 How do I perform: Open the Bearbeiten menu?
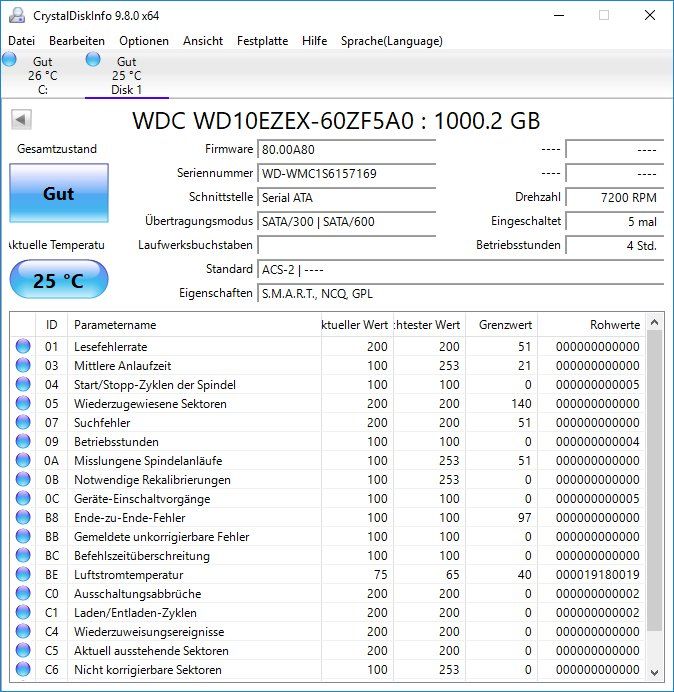click(x=77, y=41)
